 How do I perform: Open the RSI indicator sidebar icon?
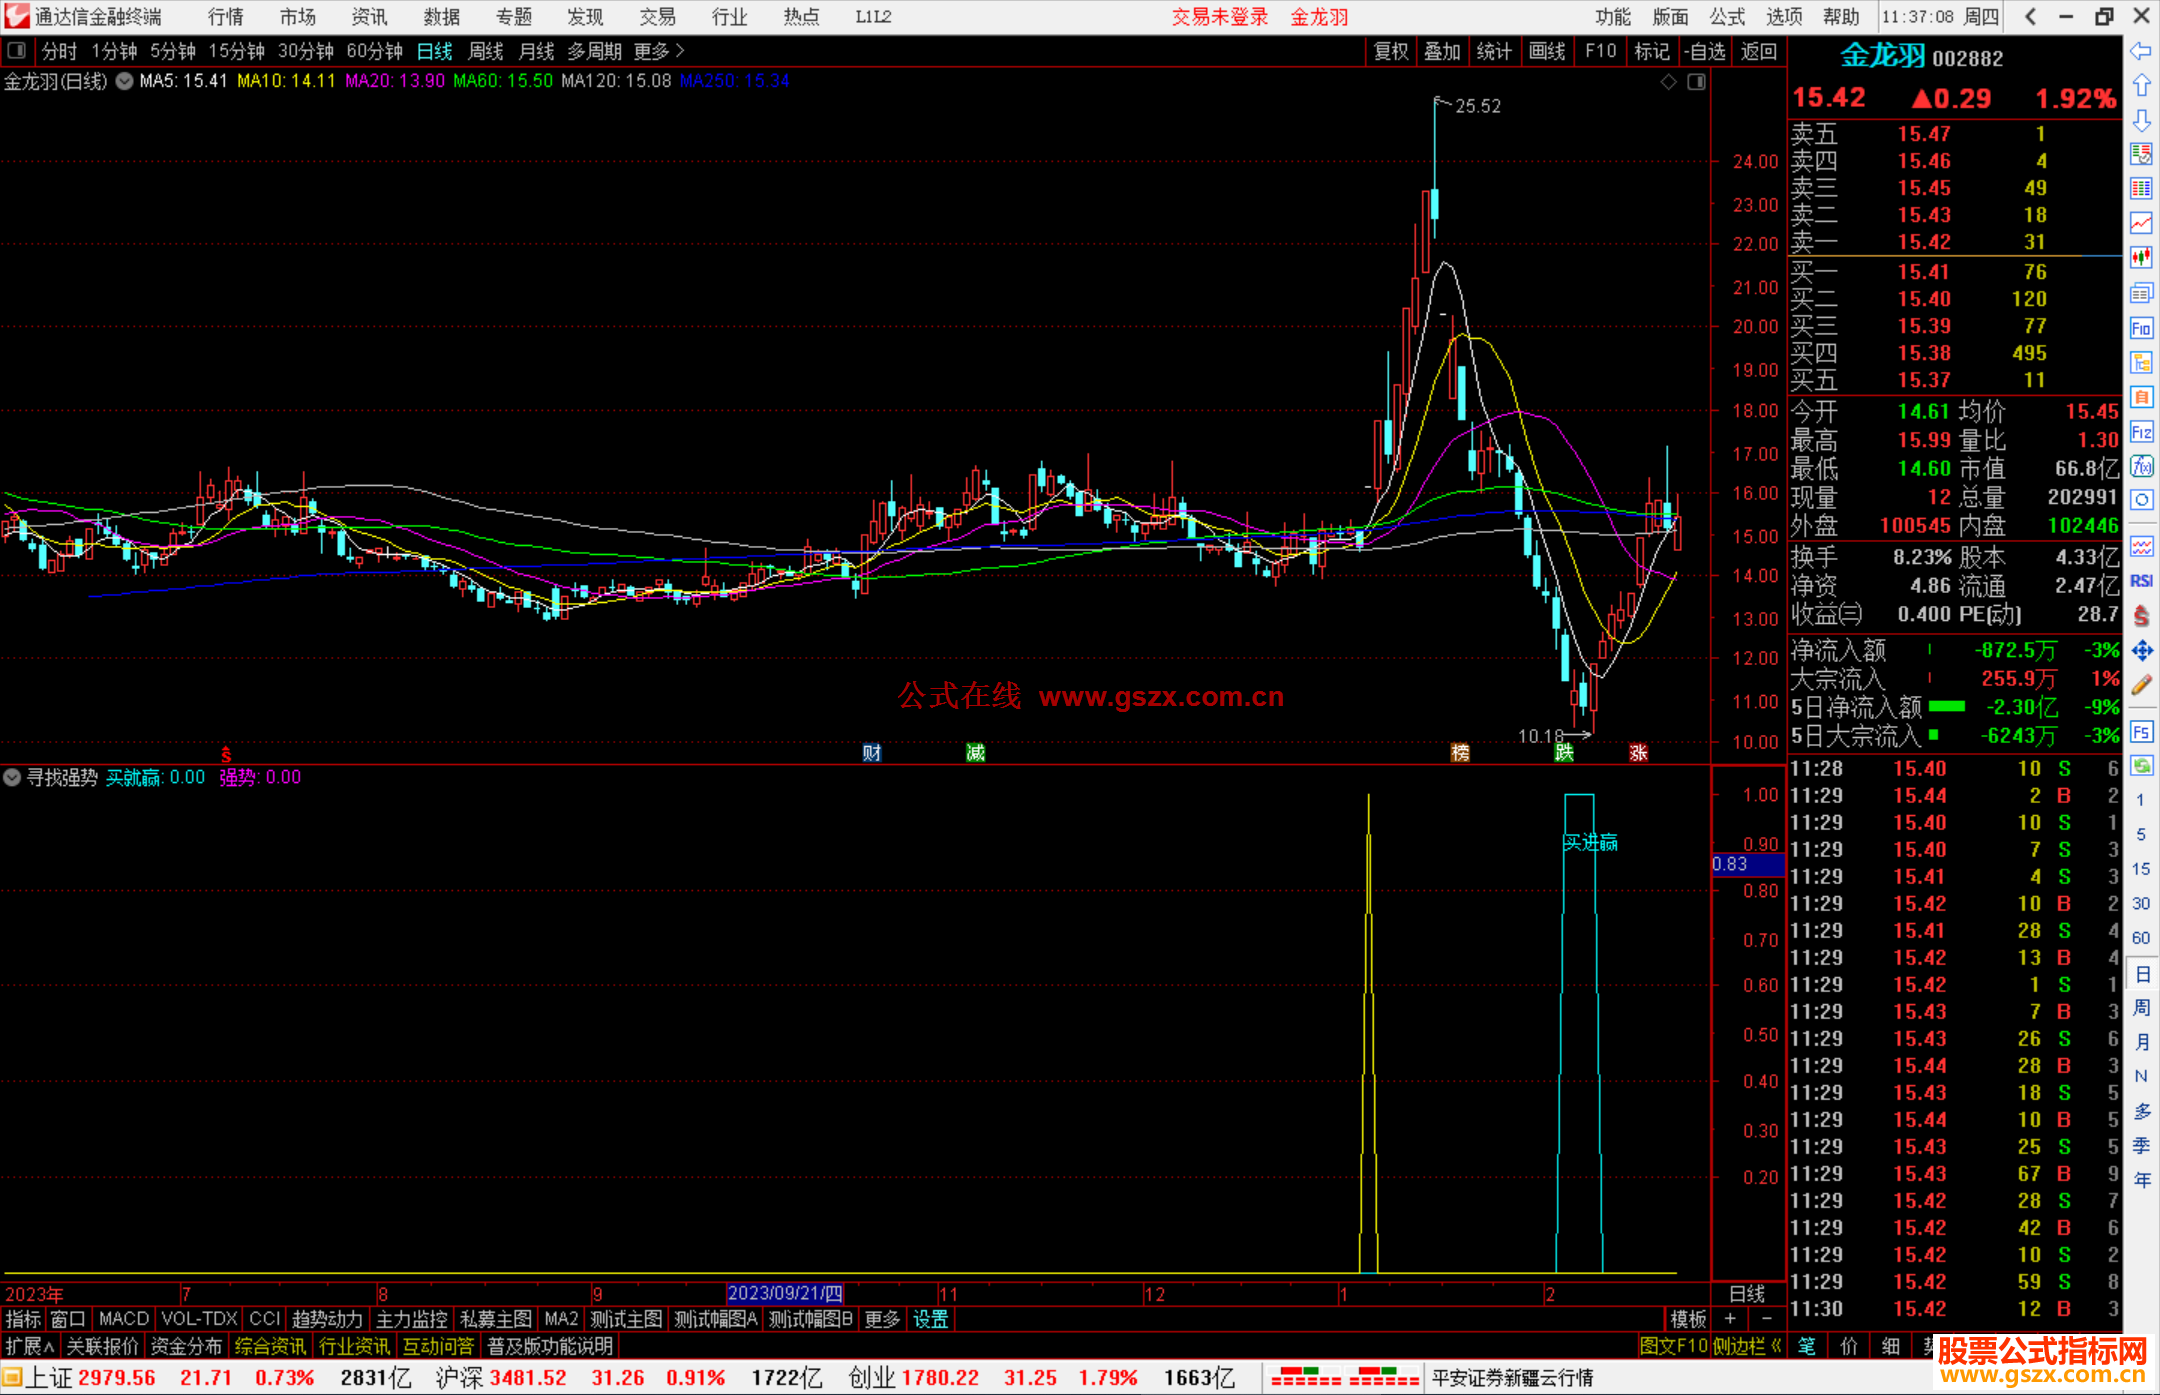(2141, 581)
